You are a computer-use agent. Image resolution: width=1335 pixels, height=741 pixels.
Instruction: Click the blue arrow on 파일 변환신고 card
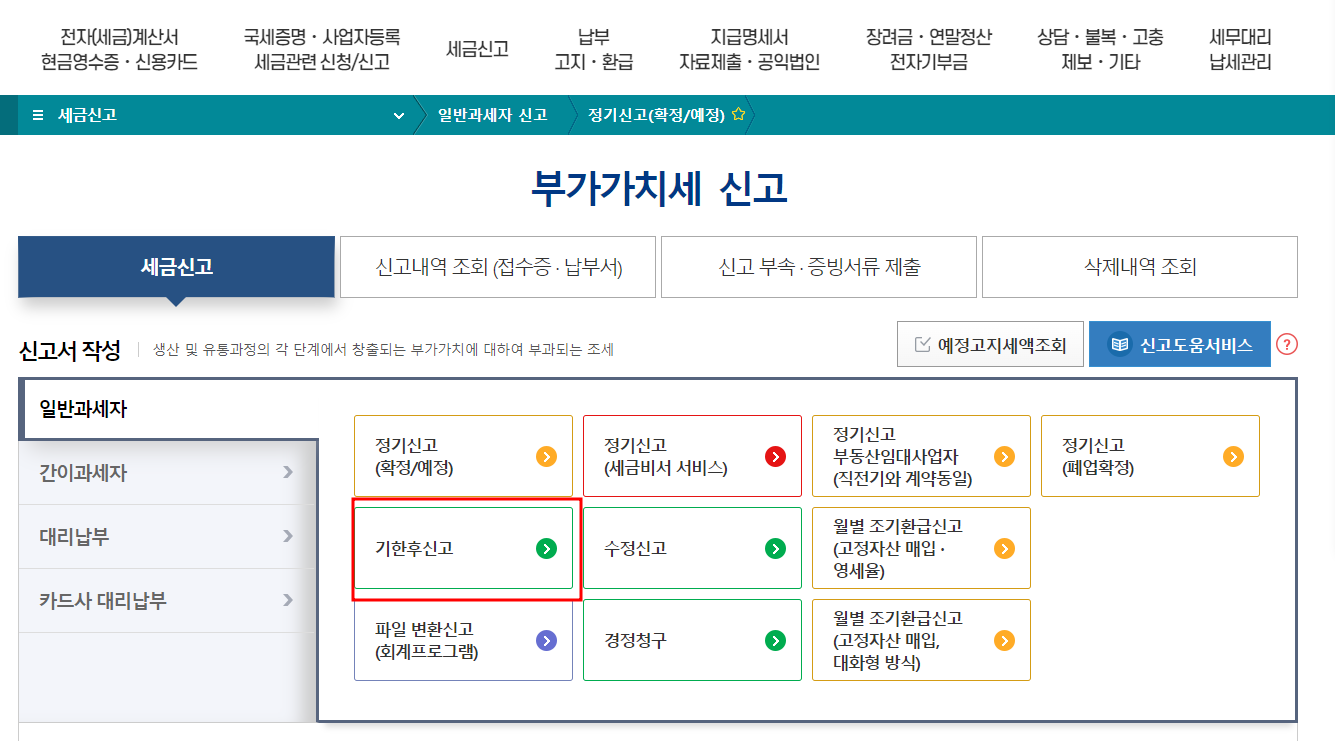pyautogui.click(x=545, y=640)
